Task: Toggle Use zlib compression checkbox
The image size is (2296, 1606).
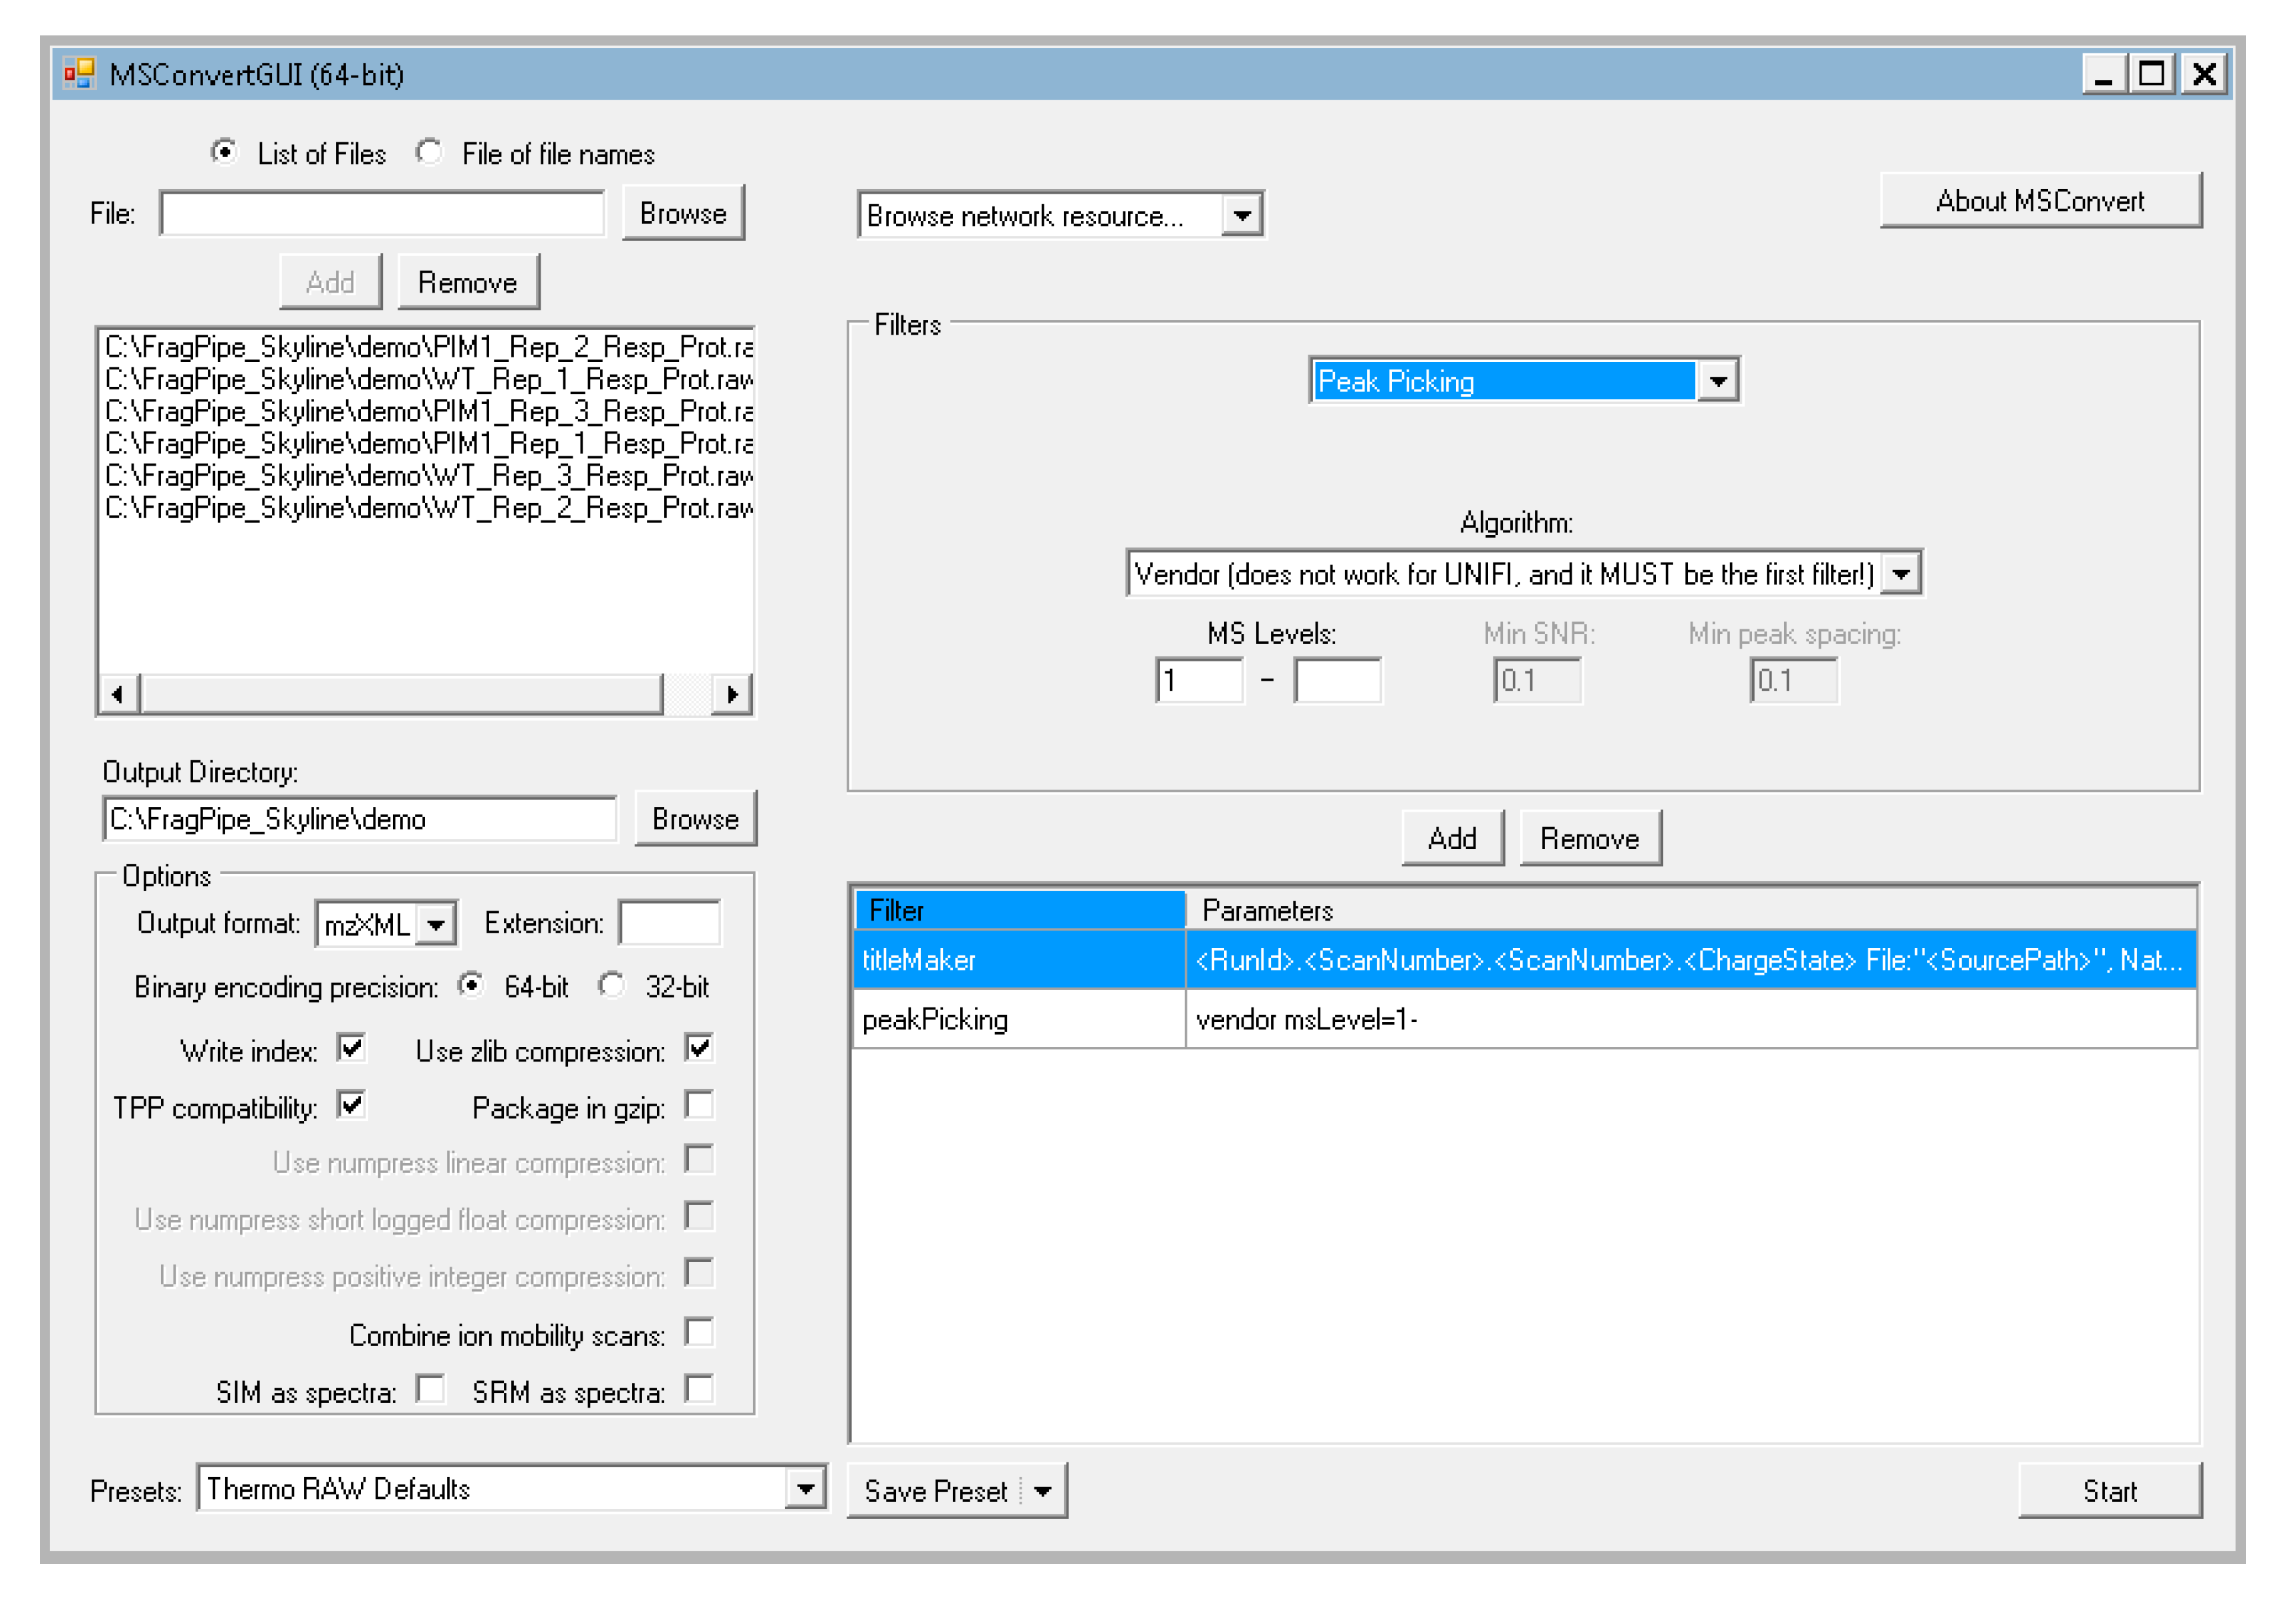Action: point(699,1049)
